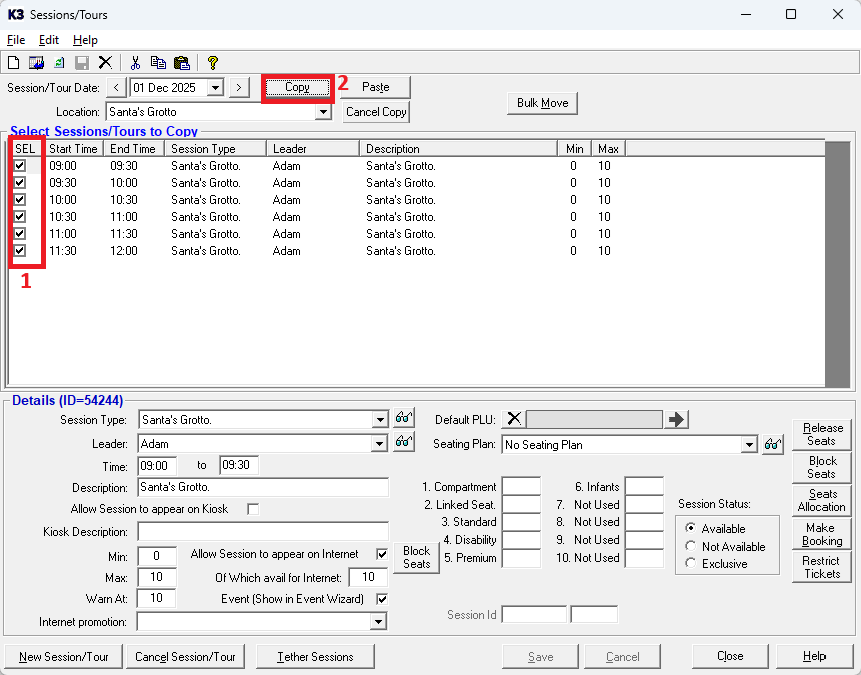This screenshot has width=861, height=675.
Task: Click the sessions list vertical scrollbar
Action: click(x=837, y=264)
